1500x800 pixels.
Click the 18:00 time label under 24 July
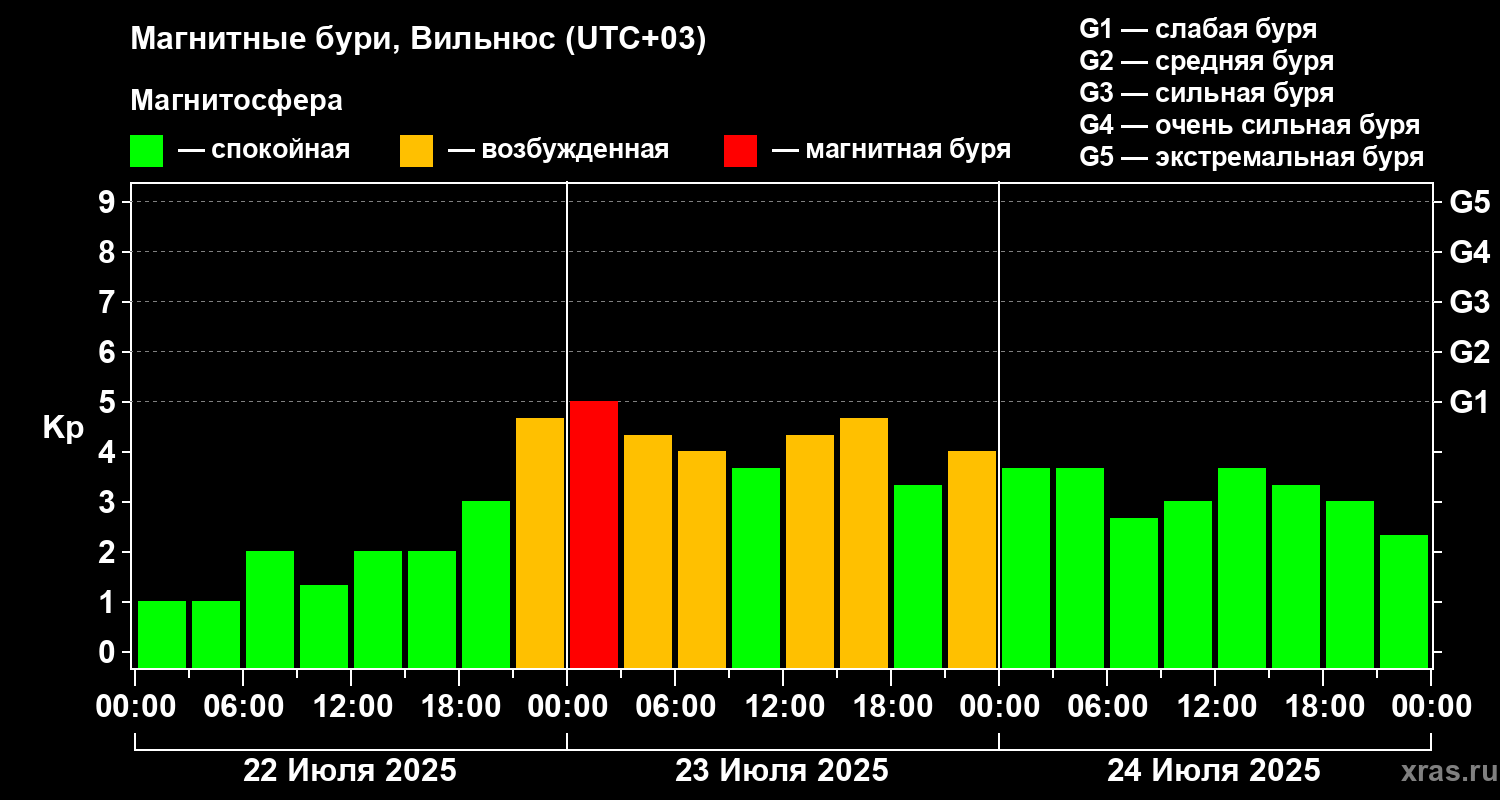click(1324, 707)
